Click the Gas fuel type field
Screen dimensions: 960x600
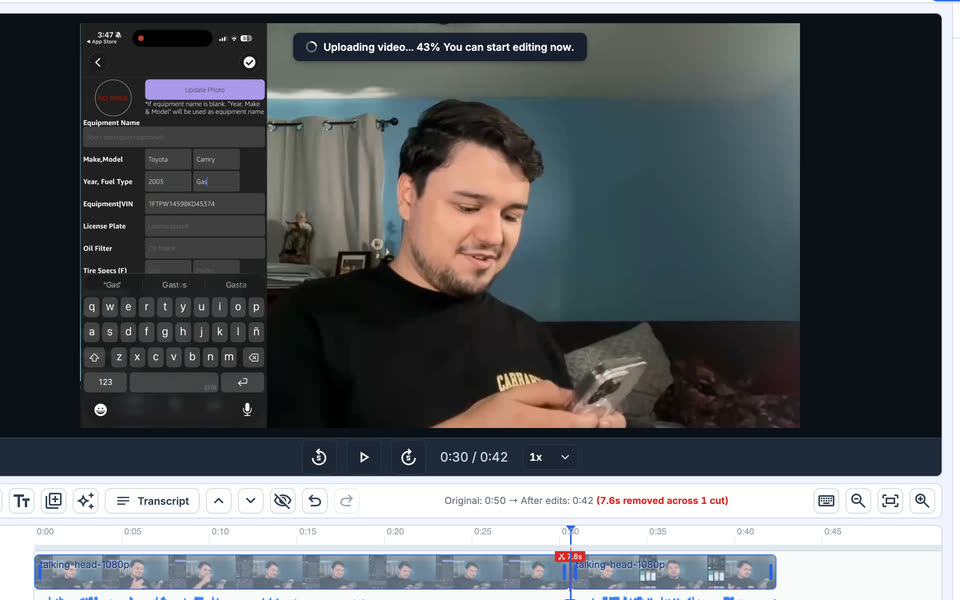pyautogui.click(x=216, y=181)
